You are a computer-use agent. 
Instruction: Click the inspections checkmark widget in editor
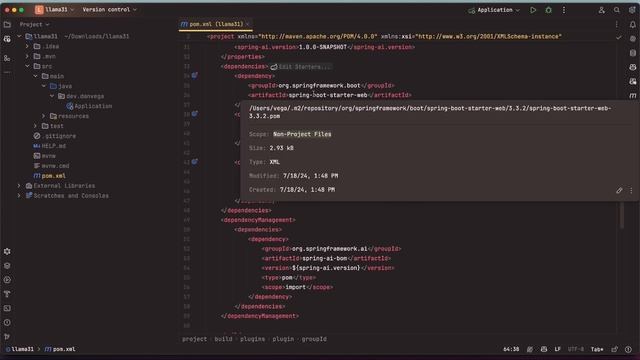[619, 37]
